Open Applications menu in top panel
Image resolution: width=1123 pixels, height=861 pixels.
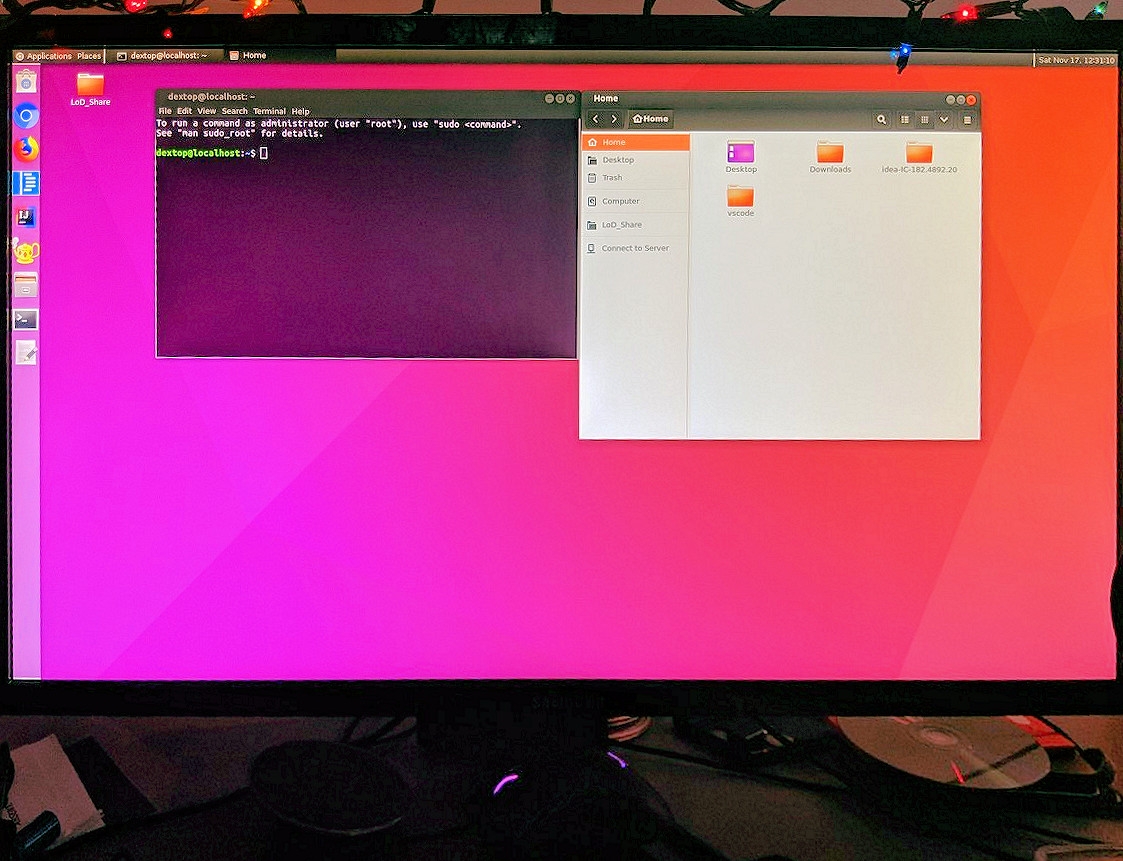click(44, 56)
